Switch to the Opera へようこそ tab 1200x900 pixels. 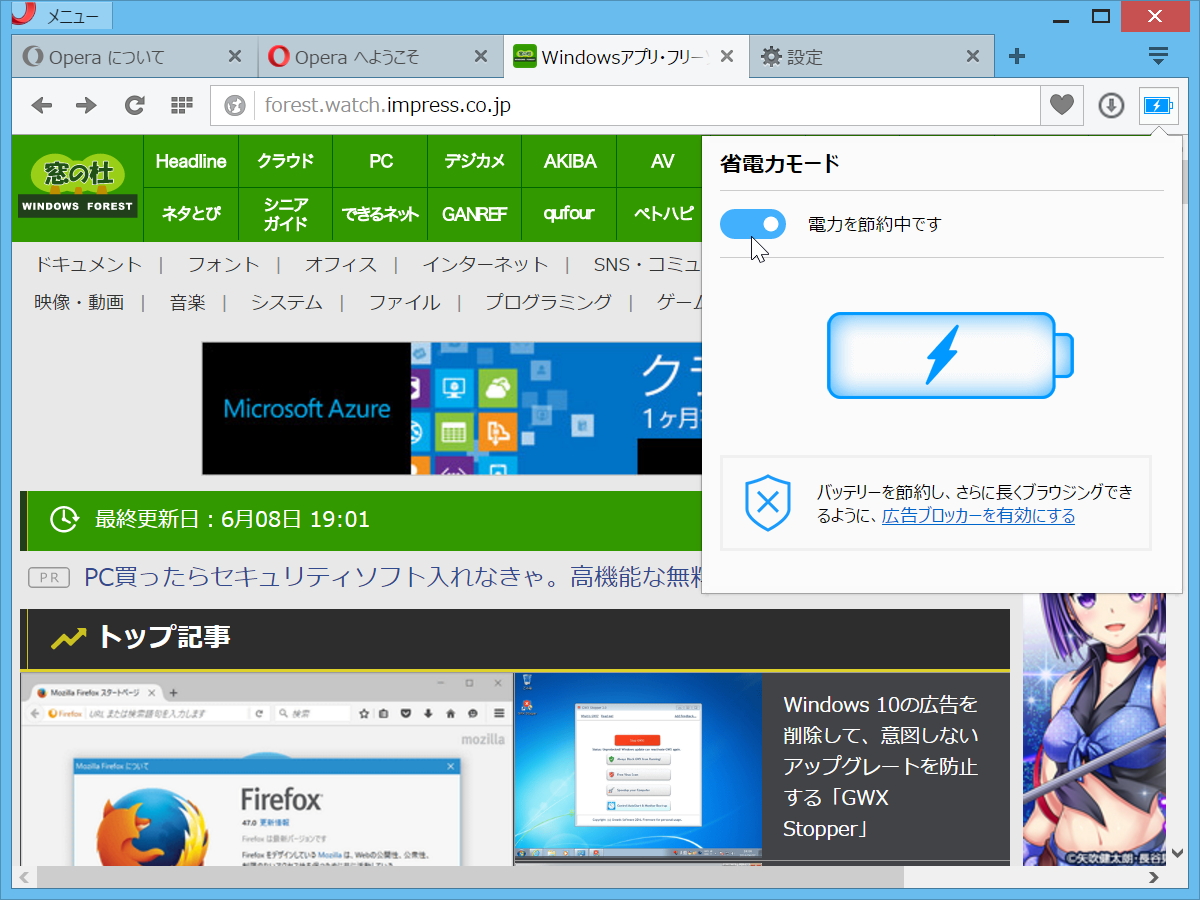[x=380, y=57]
